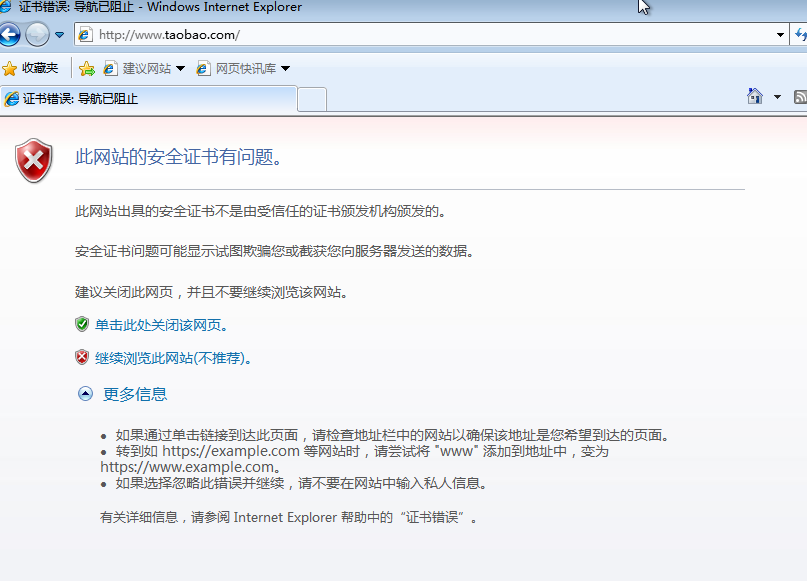Click the 继续浏览此网站(不推荐) link
This screenshot has height=581, width=807.
pos(173,358)
